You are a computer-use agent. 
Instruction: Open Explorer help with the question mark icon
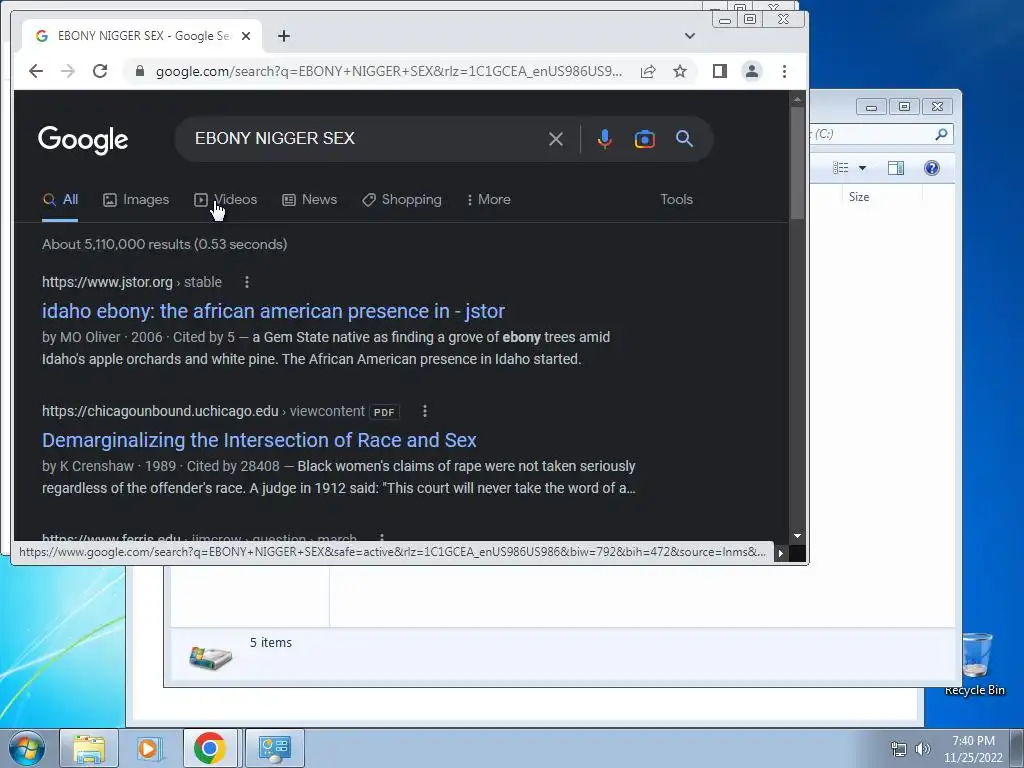[x=932, y=168]
